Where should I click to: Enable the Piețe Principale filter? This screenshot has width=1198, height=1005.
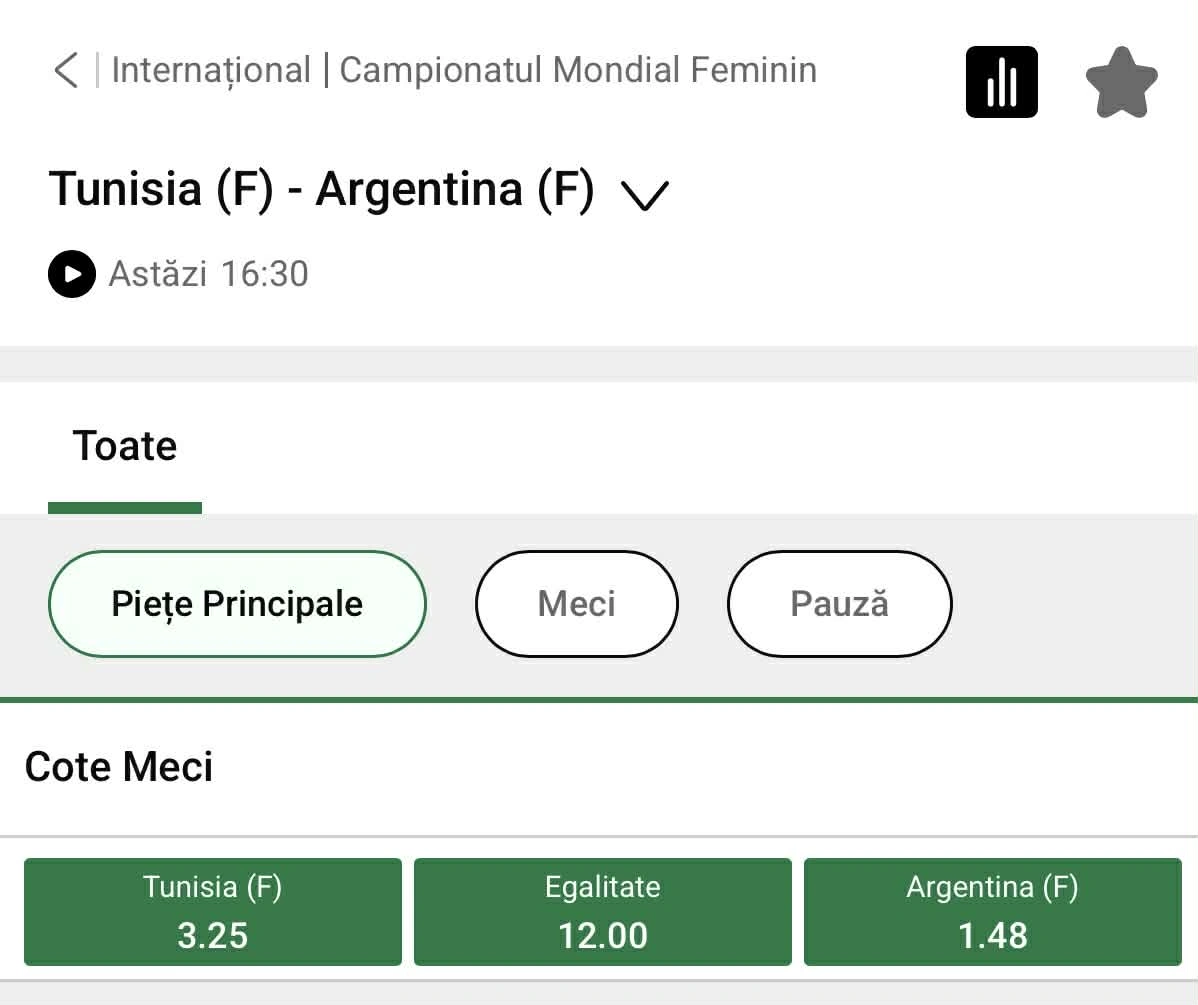click(x=237, y=603)
